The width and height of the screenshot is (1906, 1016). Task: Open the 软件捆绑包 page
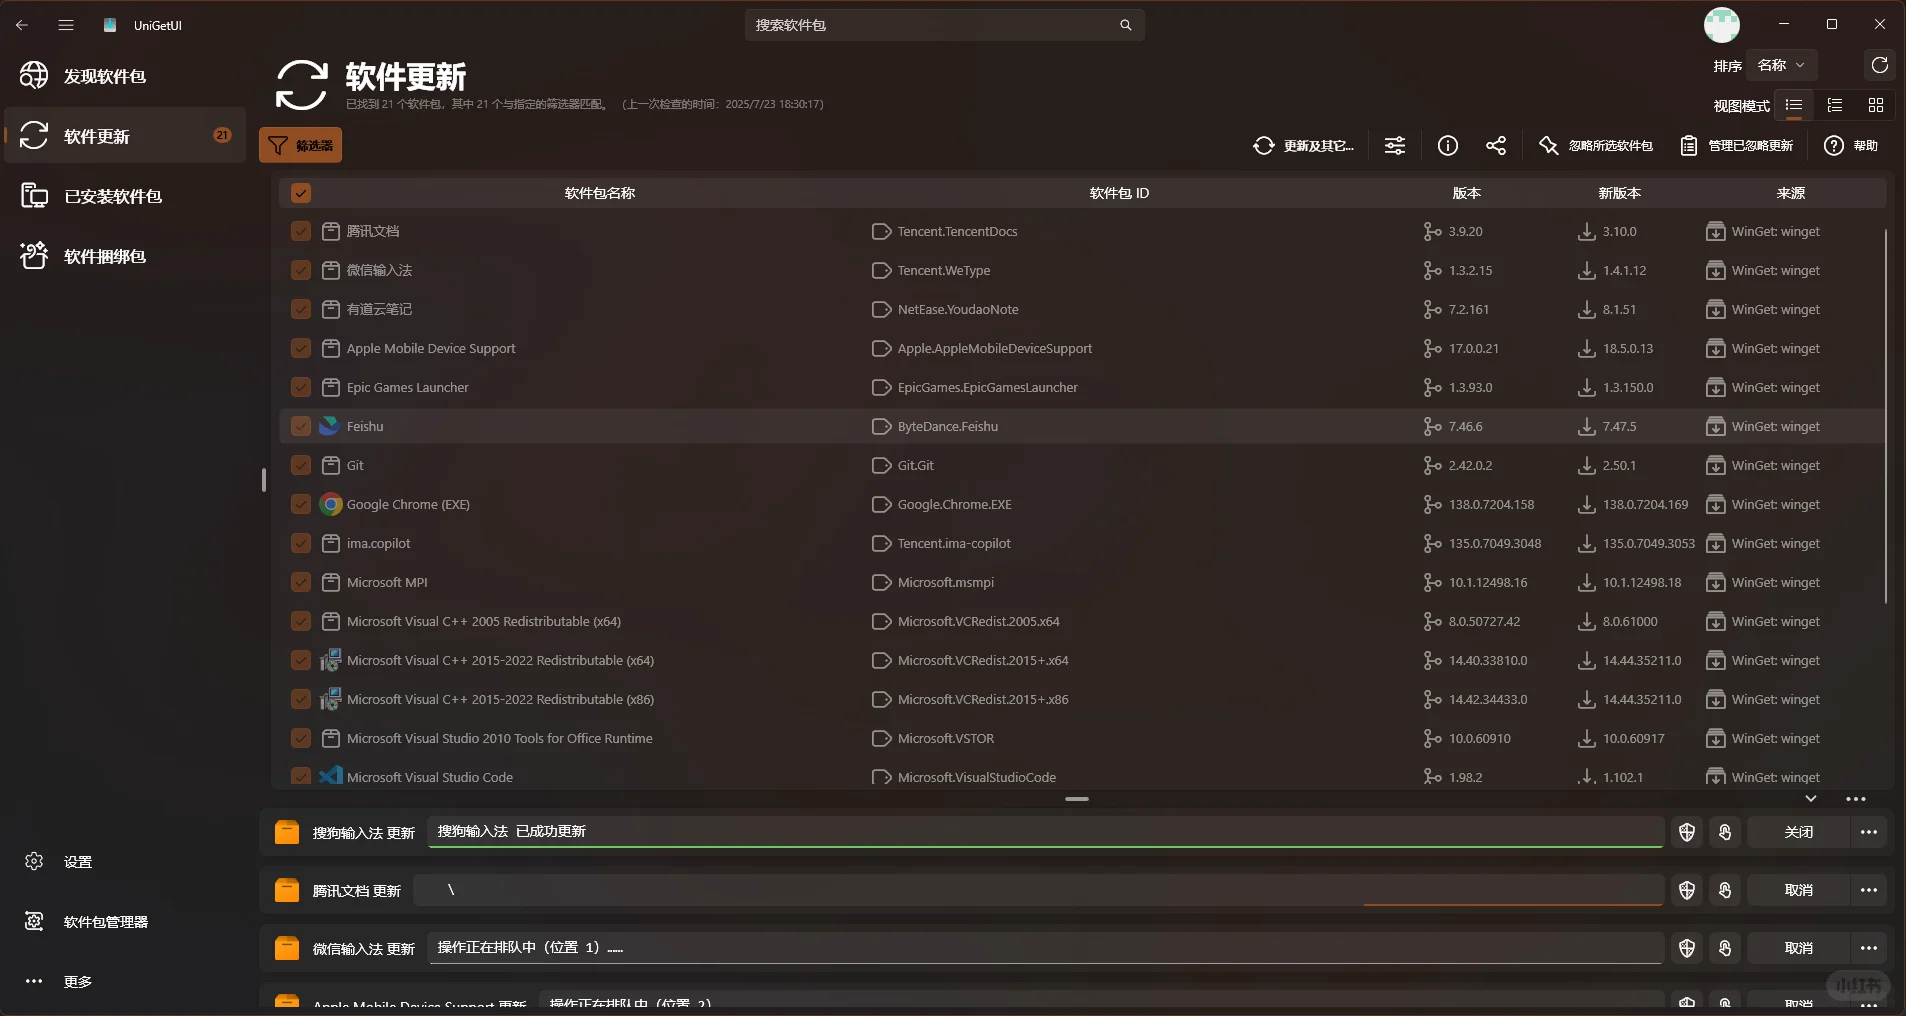point(125,256)
